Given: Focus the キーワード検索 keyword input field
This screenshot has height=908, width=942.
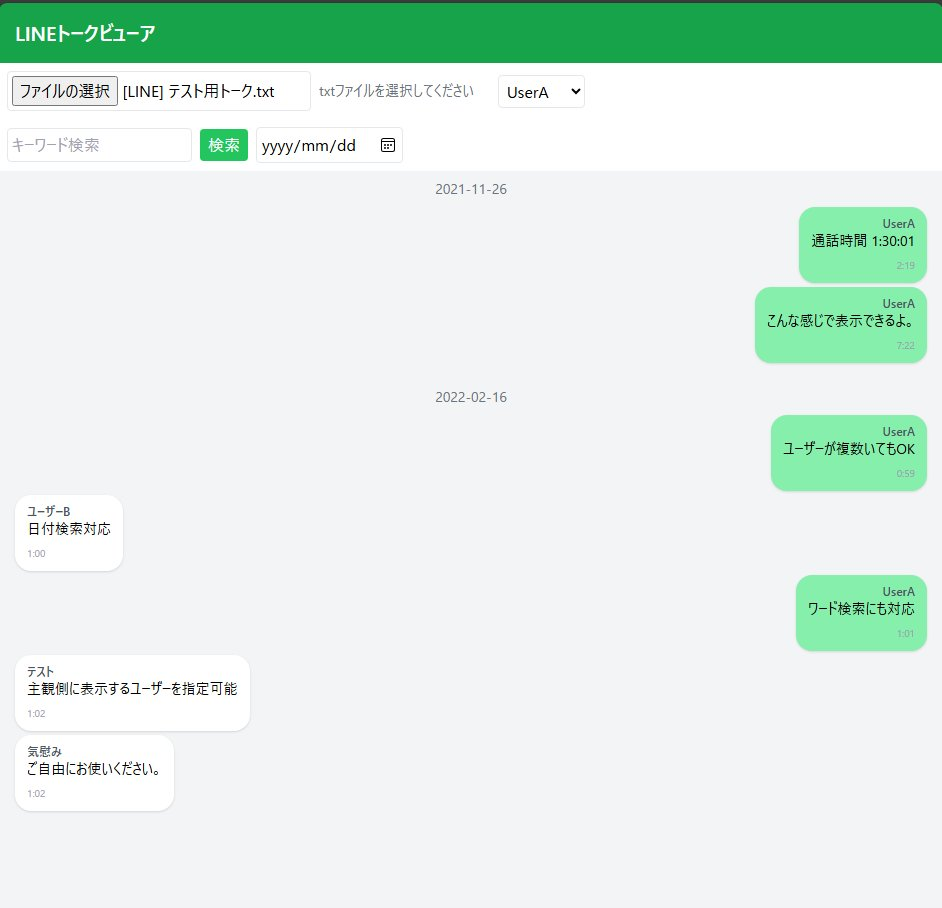Looking at the screenshot, I should [x=99, y=145].
